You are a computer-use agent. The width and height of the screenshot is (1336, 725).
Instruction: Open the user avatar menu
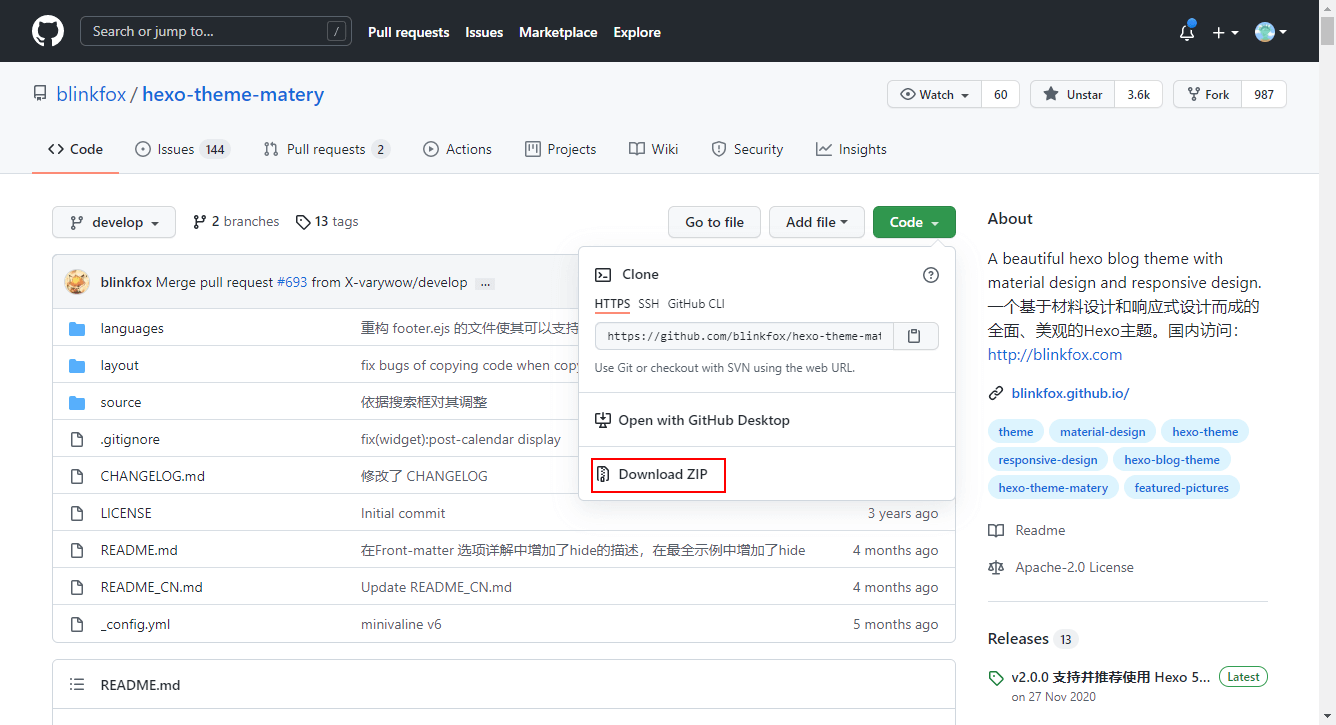[x=1270, y=32]
